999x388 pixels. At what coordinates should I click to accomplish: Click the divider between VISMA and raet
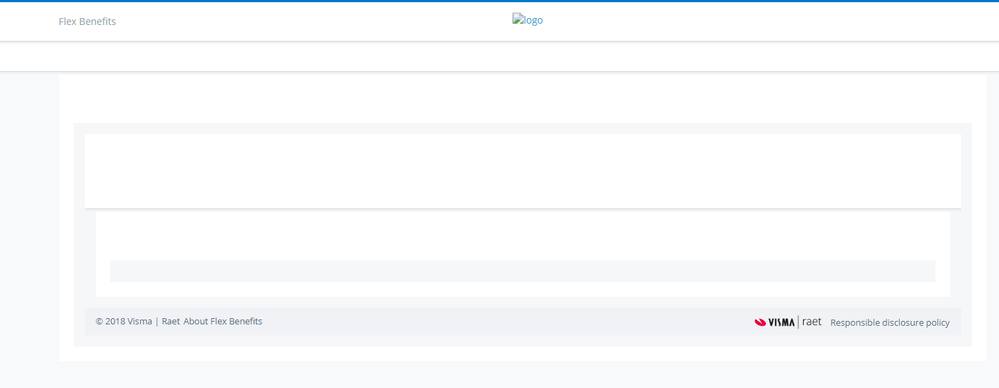798,322
